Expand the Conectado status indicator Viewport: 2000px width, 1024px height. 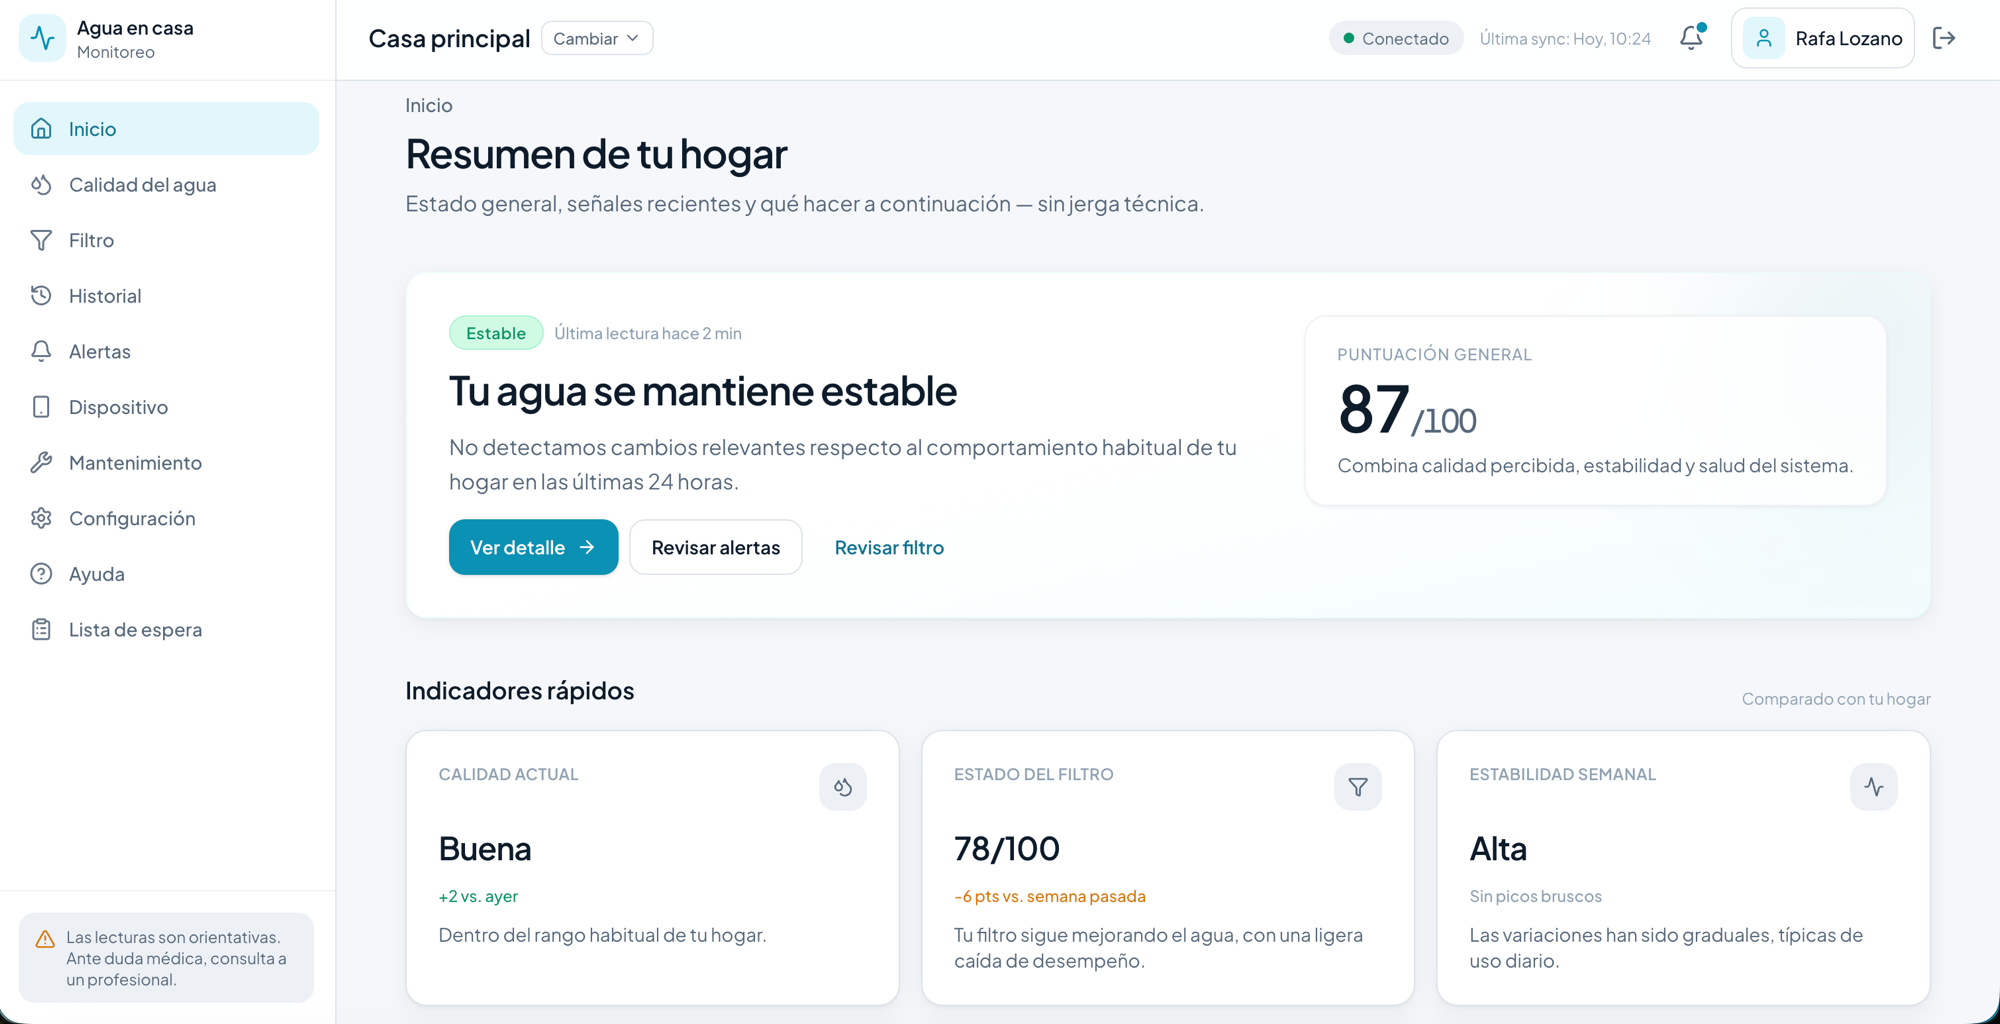pos(1396,37)
